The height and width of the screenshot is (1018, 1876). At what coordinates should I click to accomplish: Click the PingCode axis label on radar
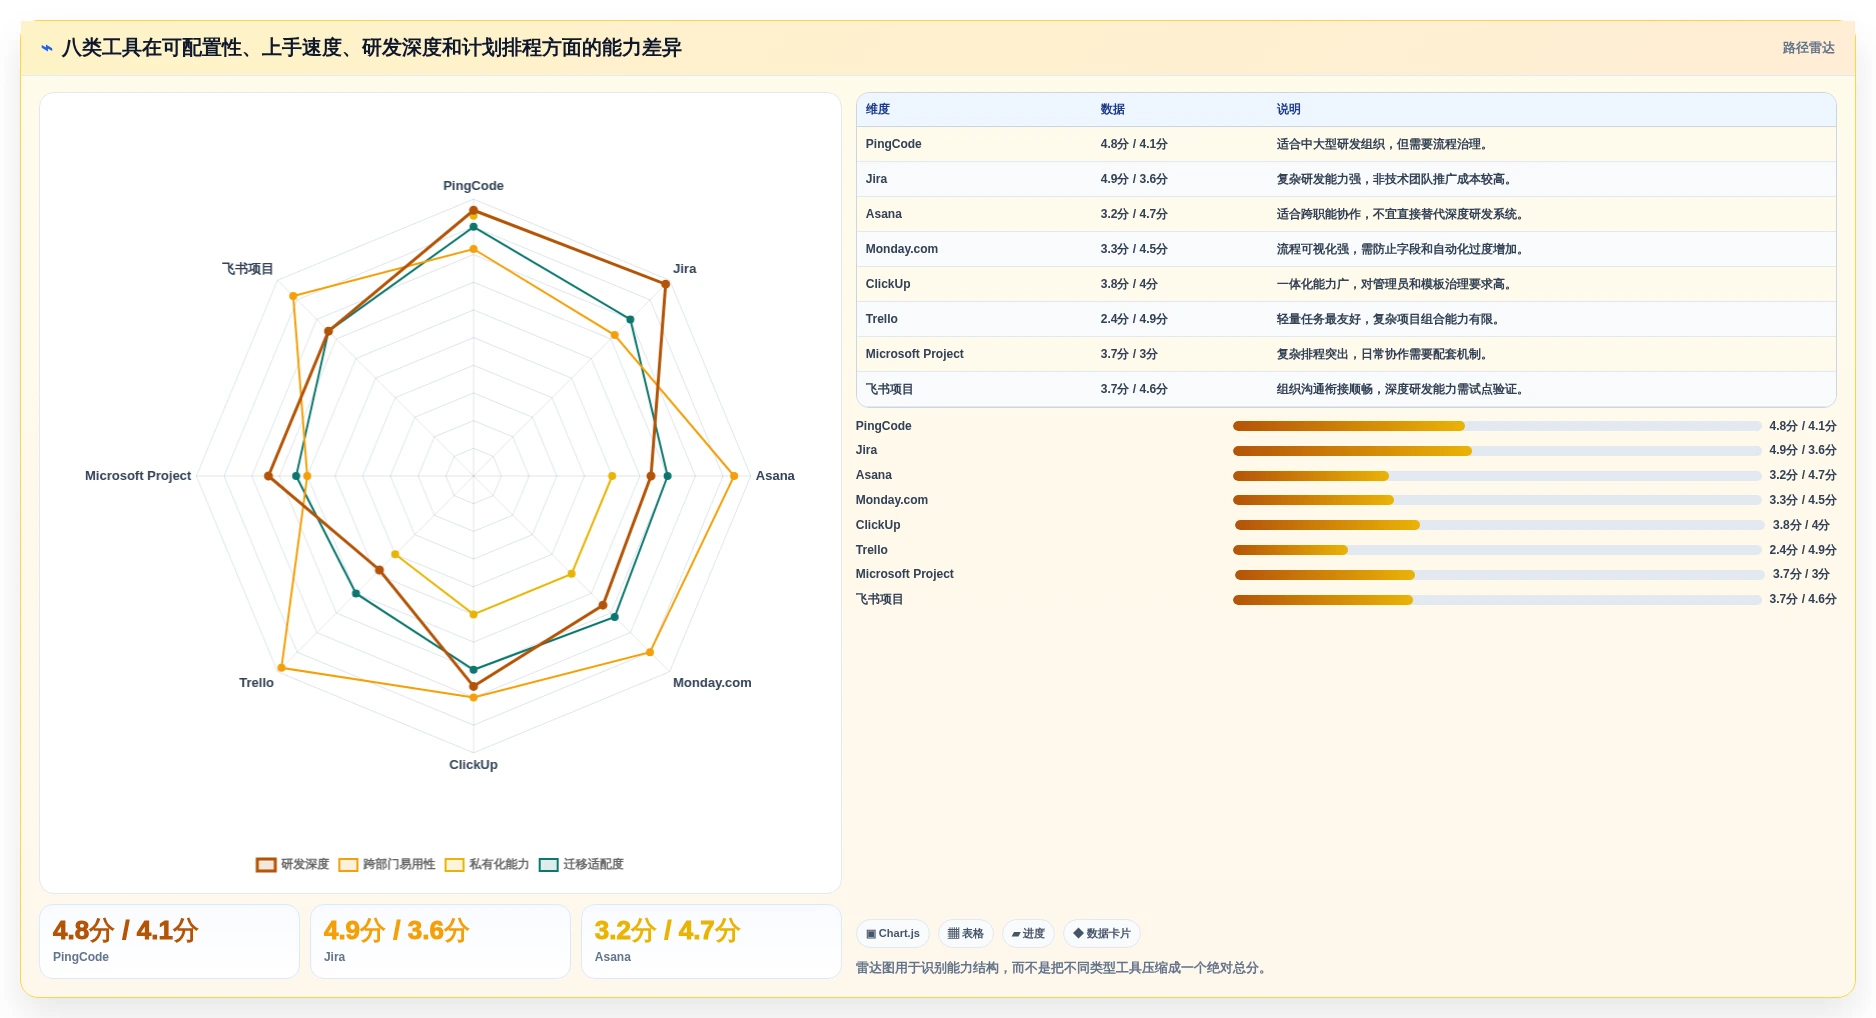(473, 186)
